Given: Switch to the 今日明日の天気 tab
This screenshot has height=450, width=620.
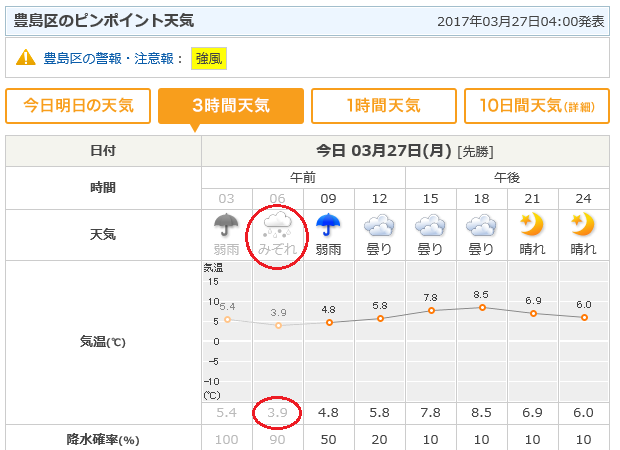Looking at the screenshot, I should [x=78, y=106].
